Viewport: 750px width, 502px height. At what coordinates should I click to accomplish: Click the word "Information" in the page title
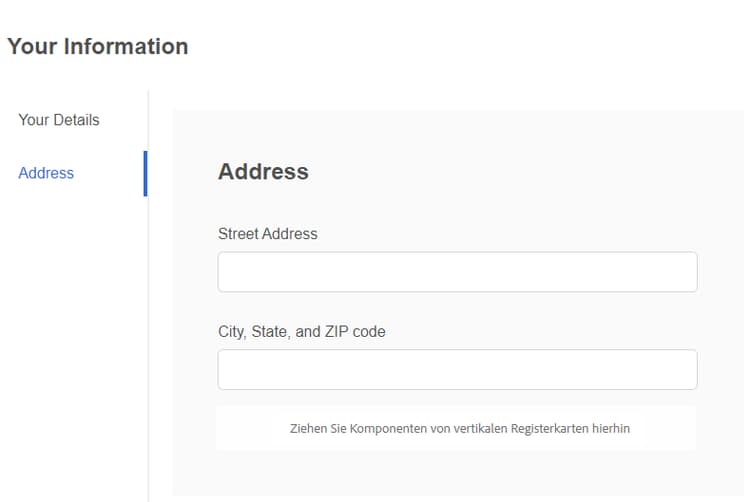(126, 46)
